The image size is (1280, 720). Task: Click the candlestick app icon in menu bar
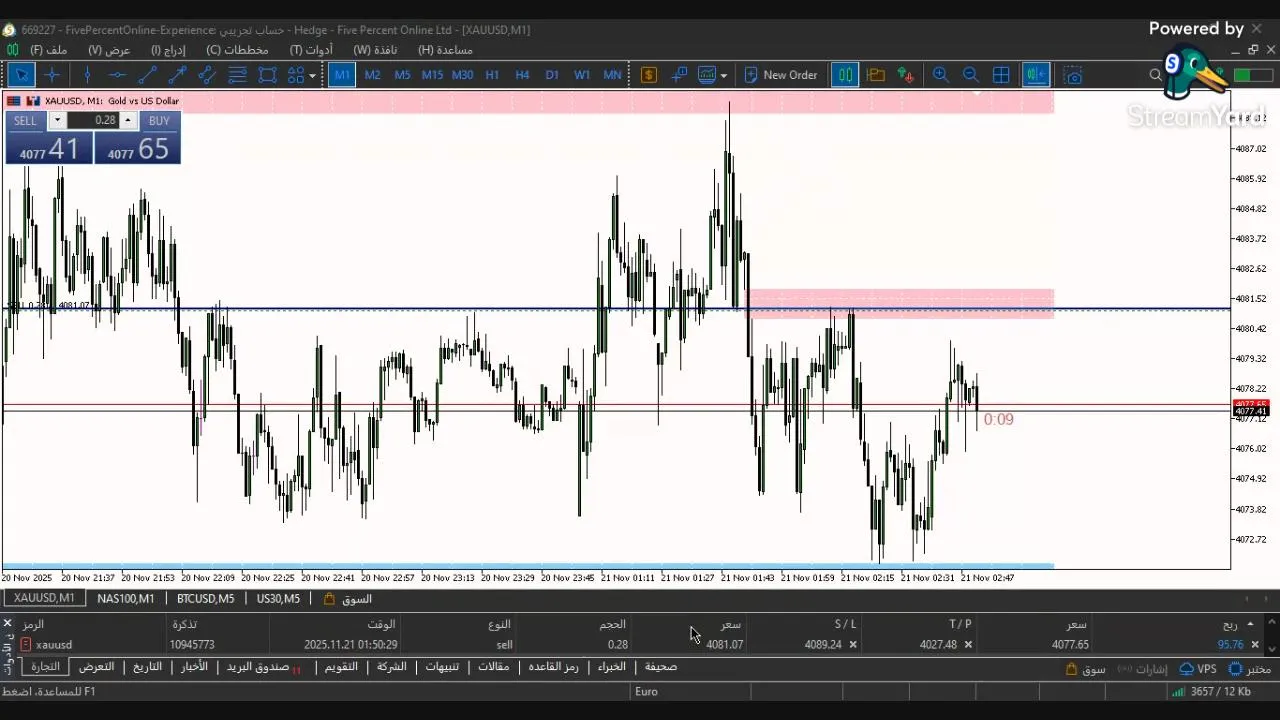pyautogui.click(x=13, y=49)
